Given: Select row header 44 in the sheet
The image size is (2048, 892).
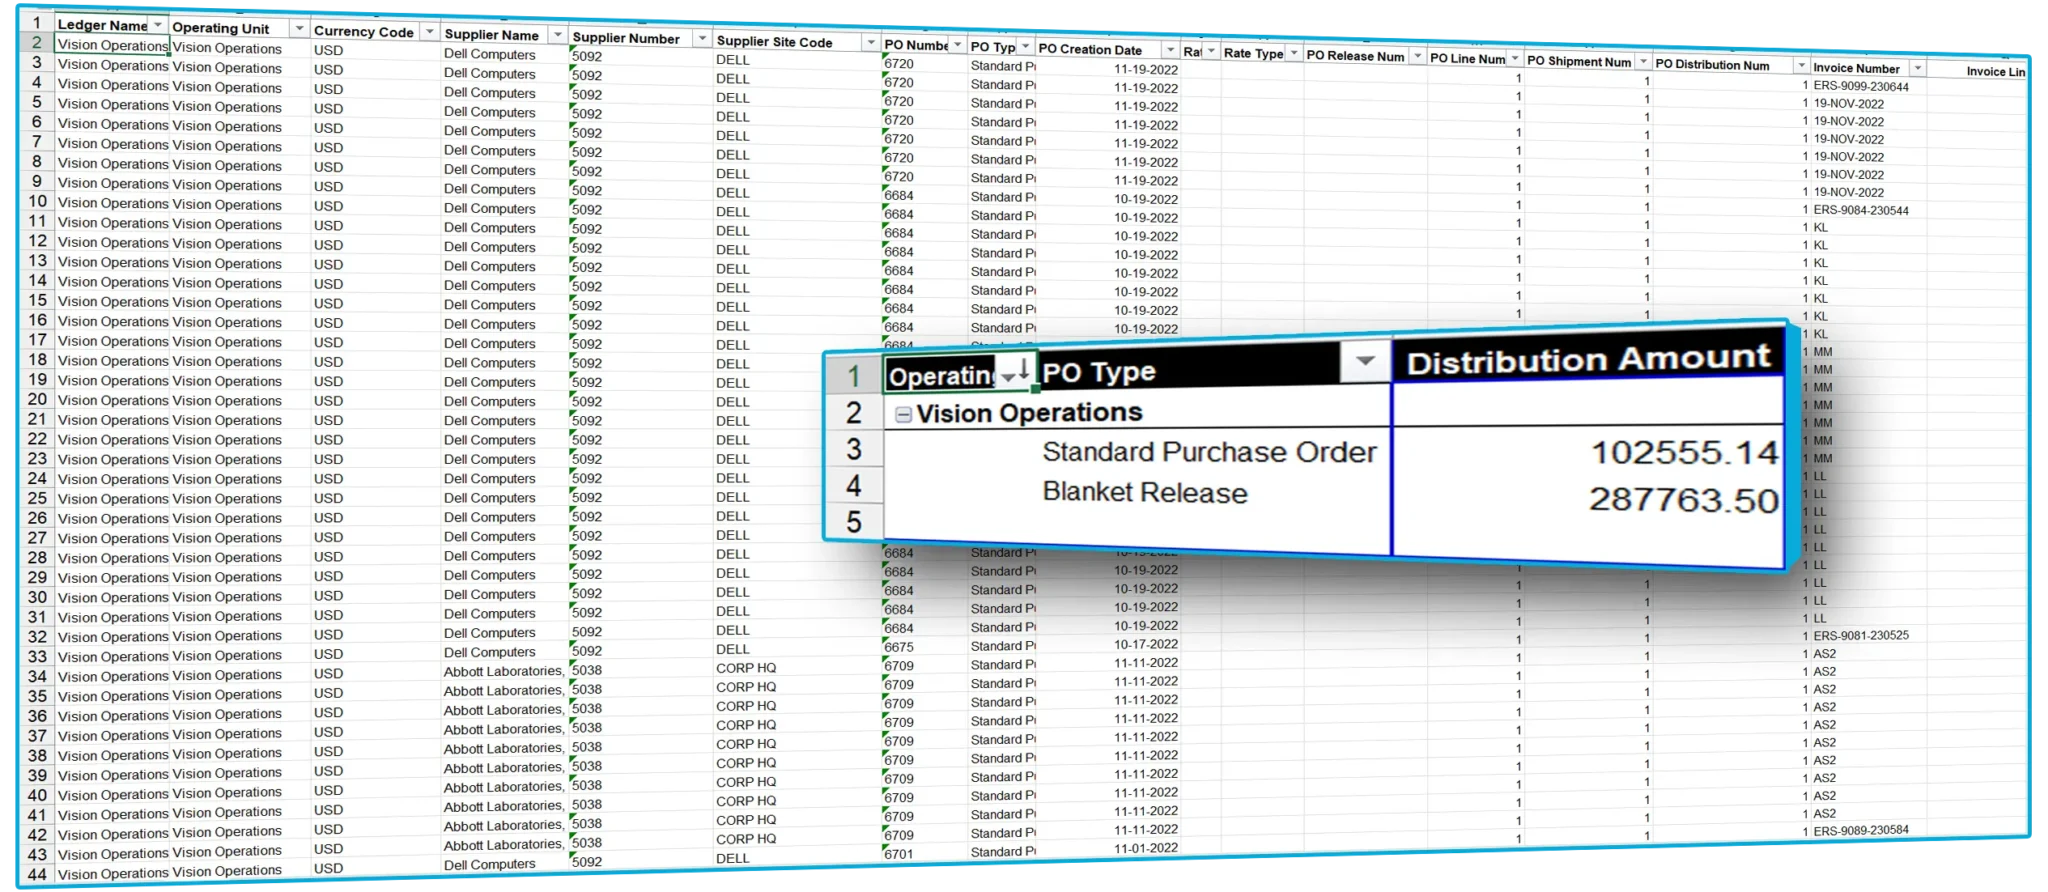Looking at the screenshot, I should [37, 874].
